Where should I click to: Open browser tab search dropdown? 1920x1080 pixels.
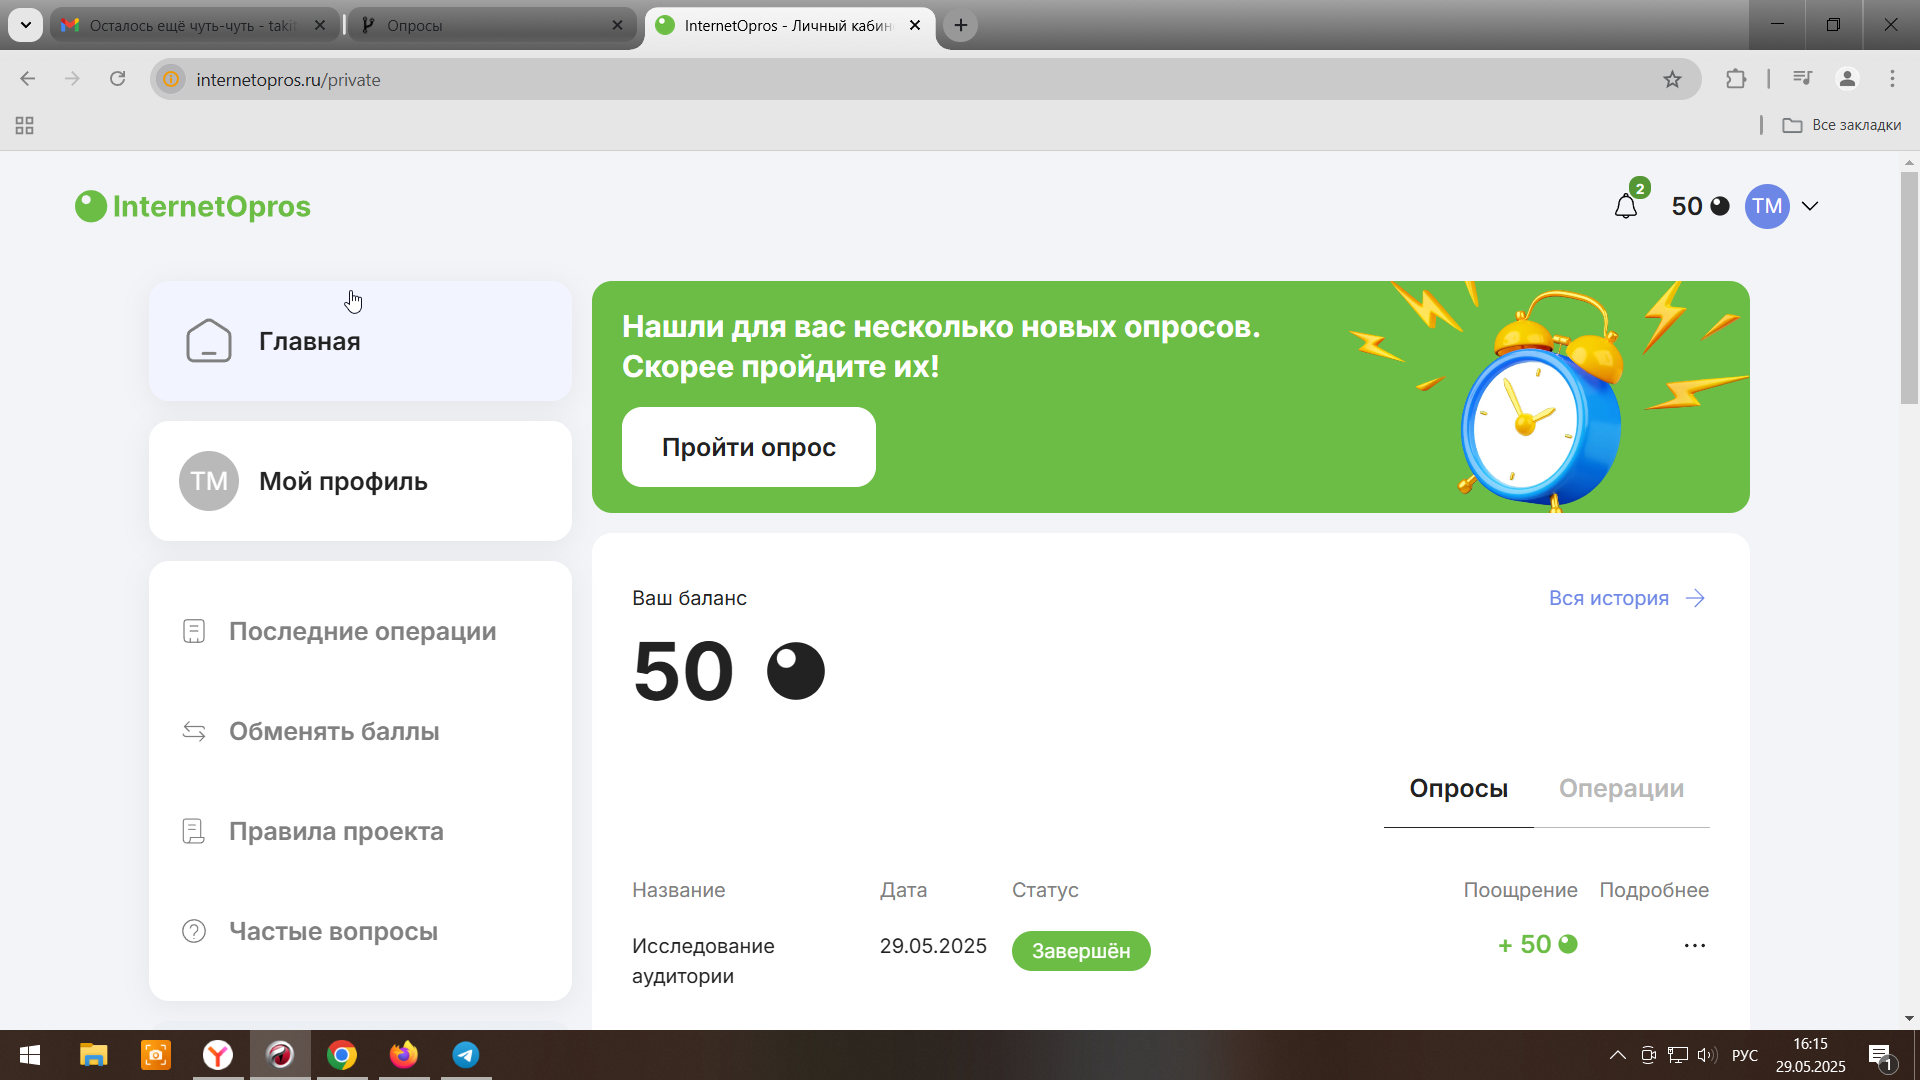[25, 25]
